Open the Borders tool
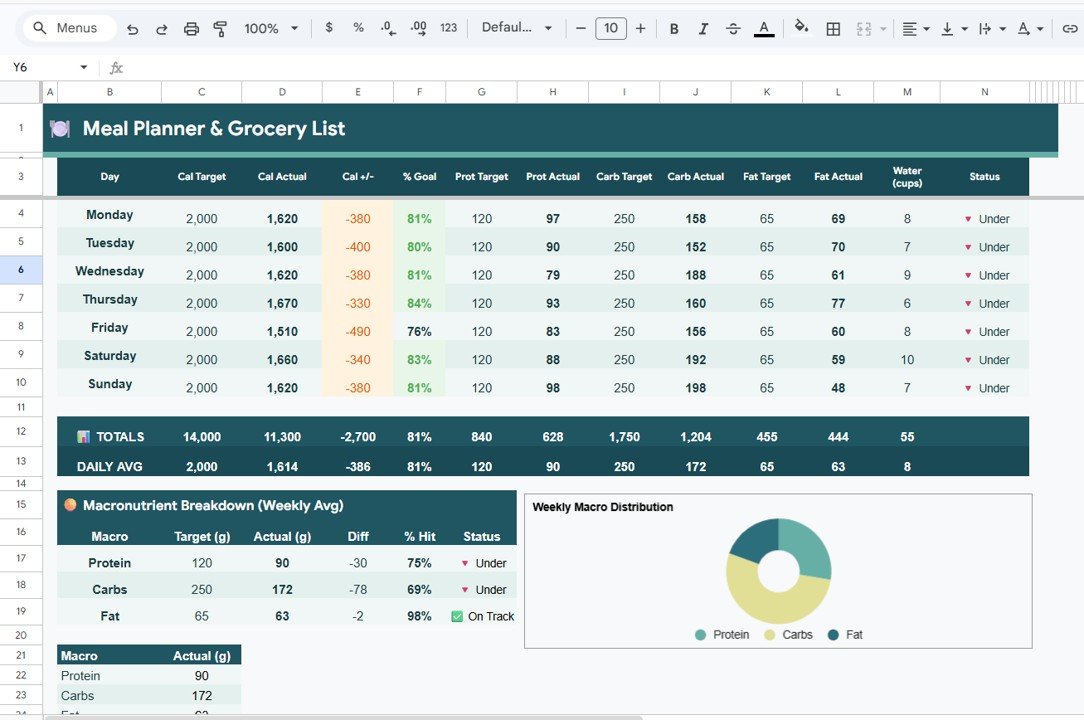The width and height of the screenshot is (1084, 720). tap(833, 28)
